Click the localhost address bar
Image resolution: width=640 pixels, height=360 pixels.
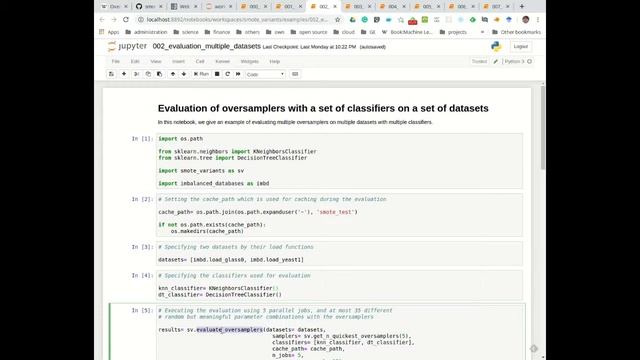pos(238,20)
